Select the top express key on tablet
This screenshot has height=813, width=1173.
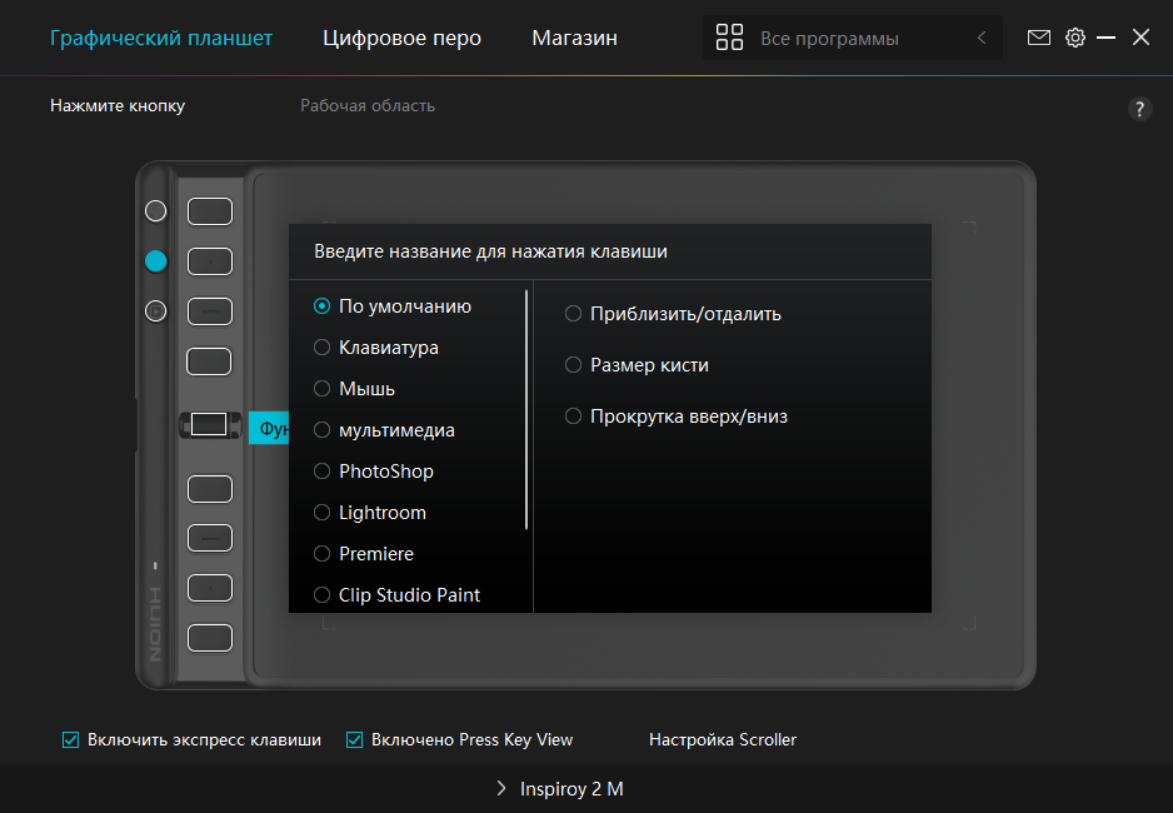pyautogui.click(x=209, y=212)
